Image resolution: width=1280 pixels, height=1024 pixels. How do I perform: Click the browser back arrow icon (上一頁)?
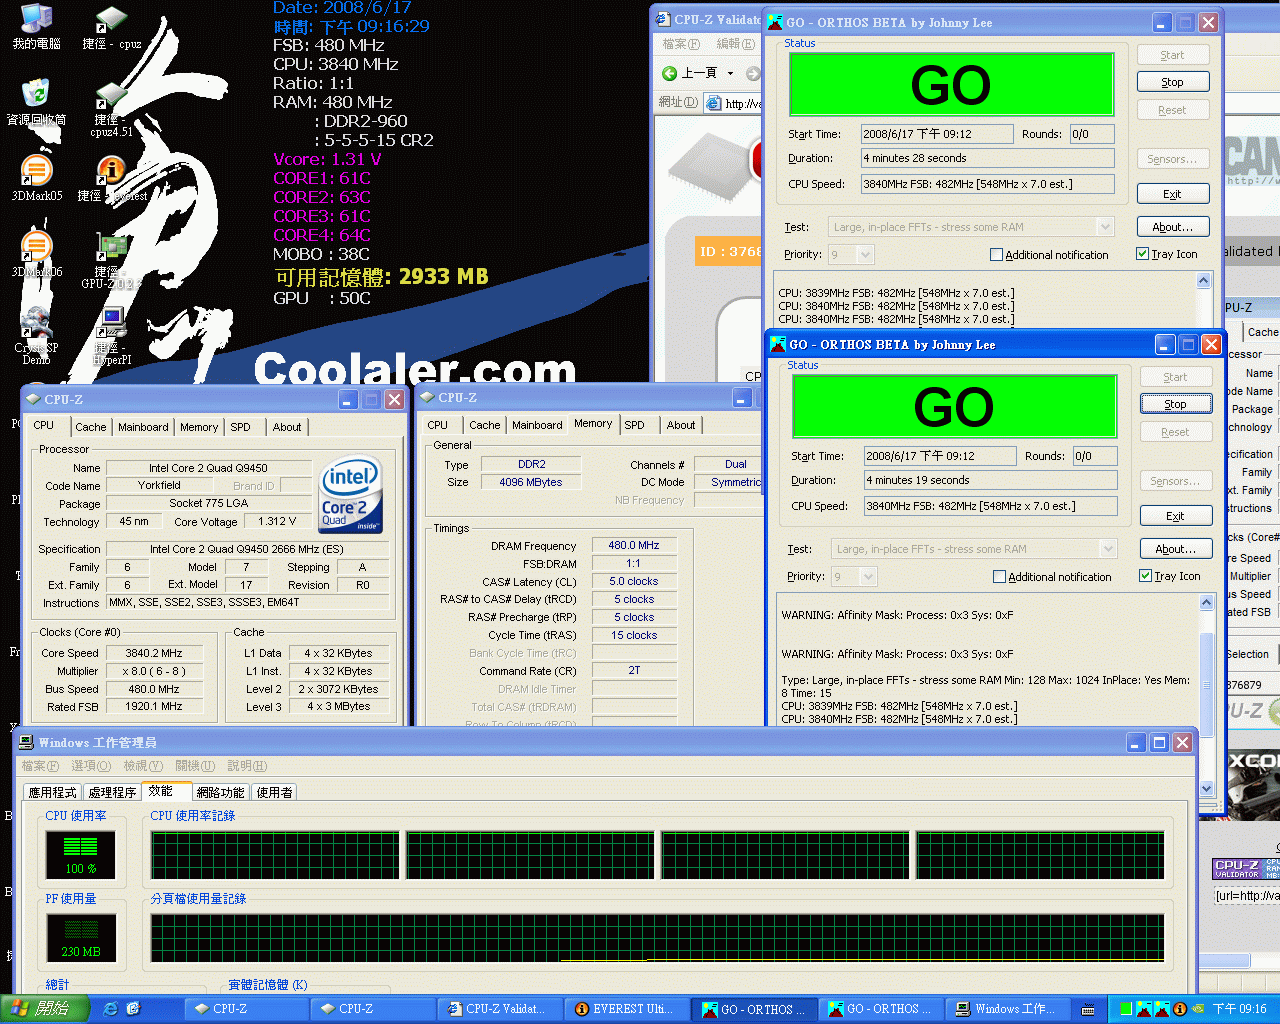coord(670,73)
